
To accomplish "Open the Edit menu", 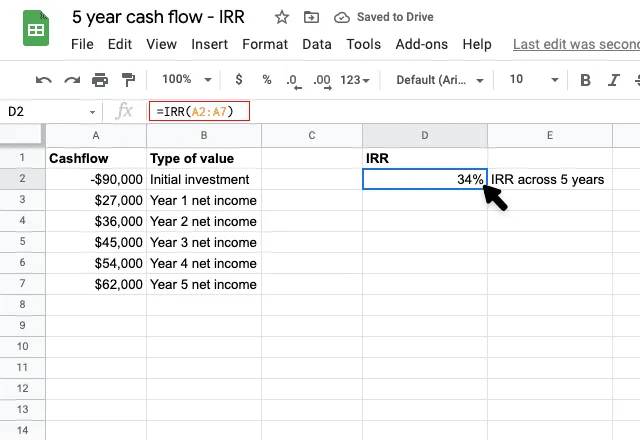I will [120, 44].
